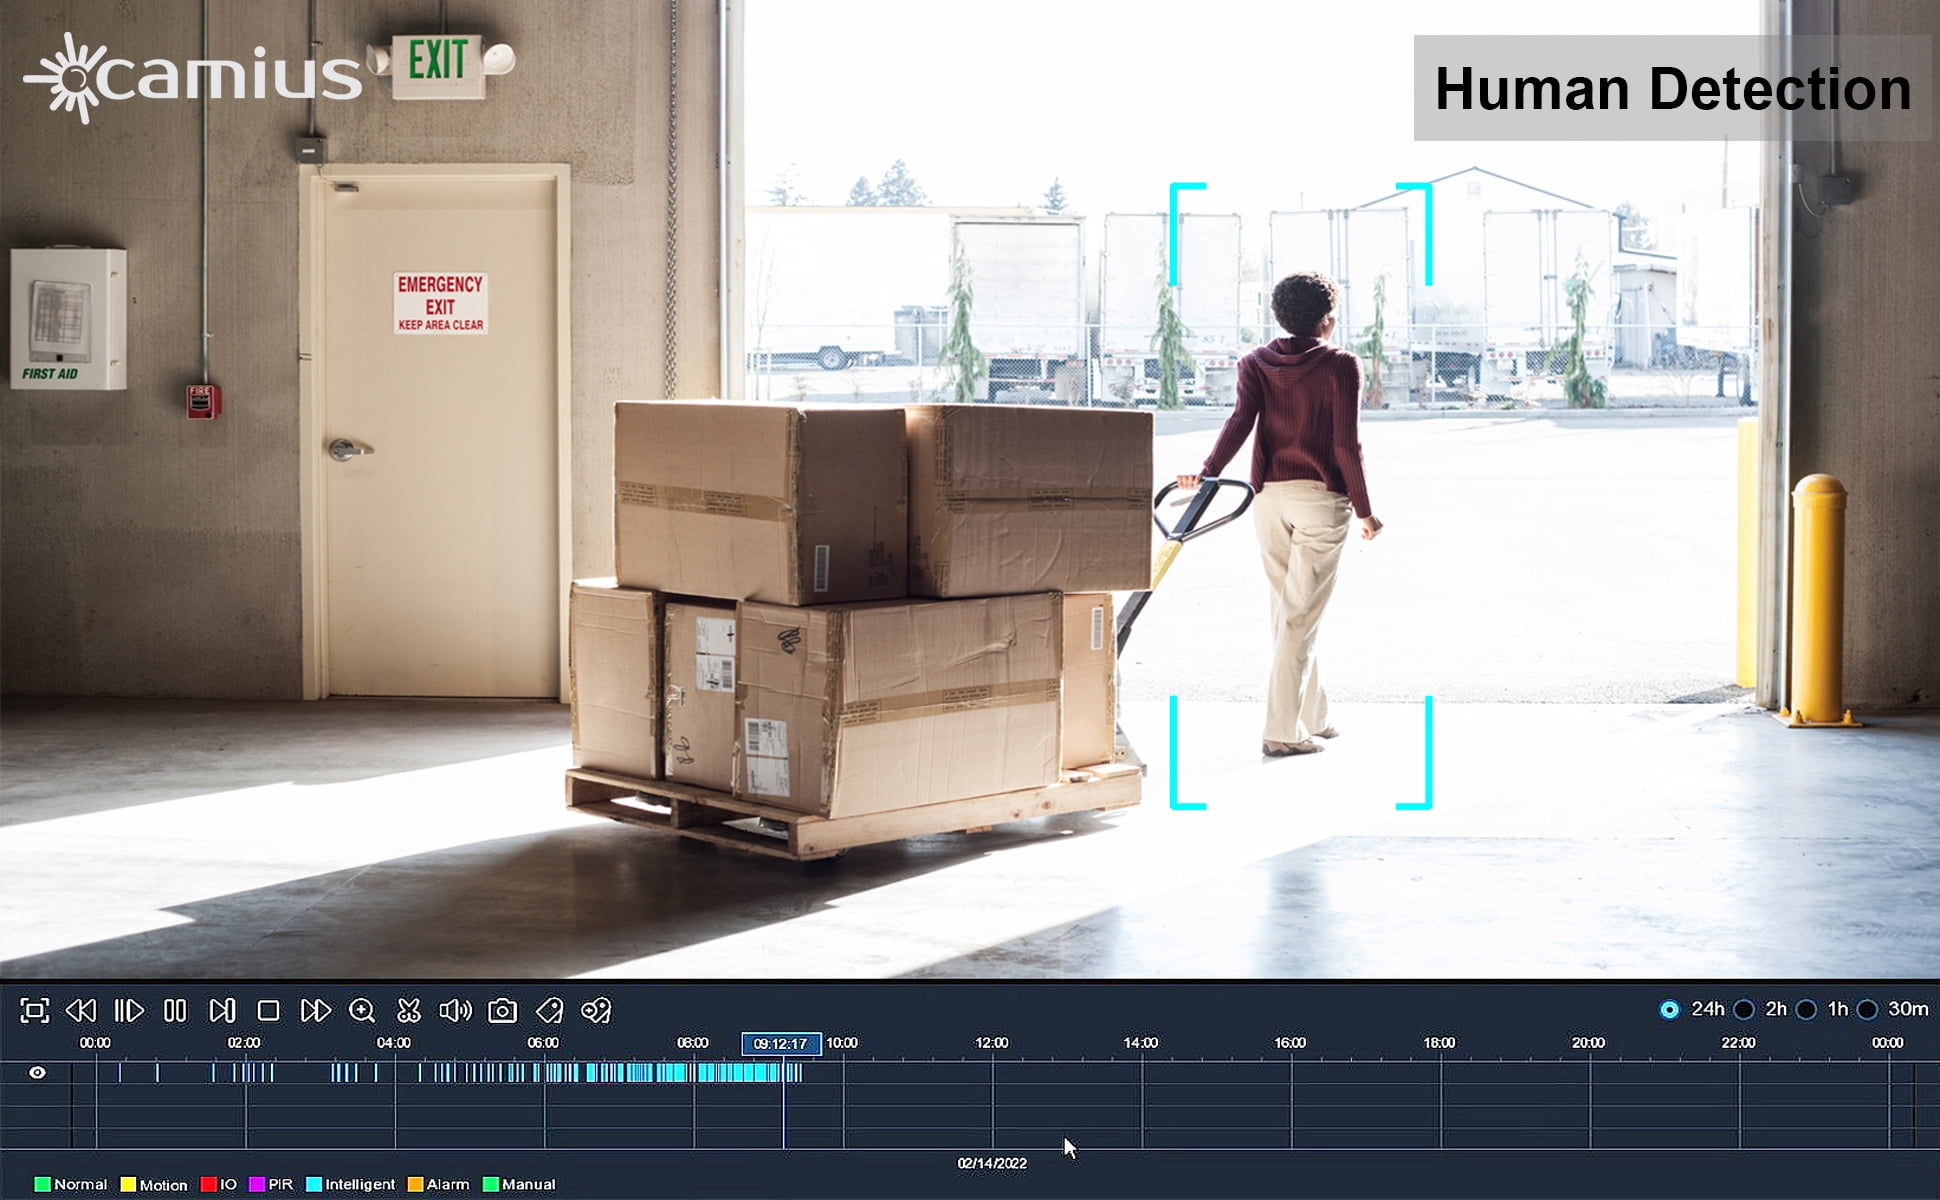This screenshot has width=1940, height=1200.
Task: Click the cyan Intelligent legend swatch
Action: click(x=314, y=1184)
